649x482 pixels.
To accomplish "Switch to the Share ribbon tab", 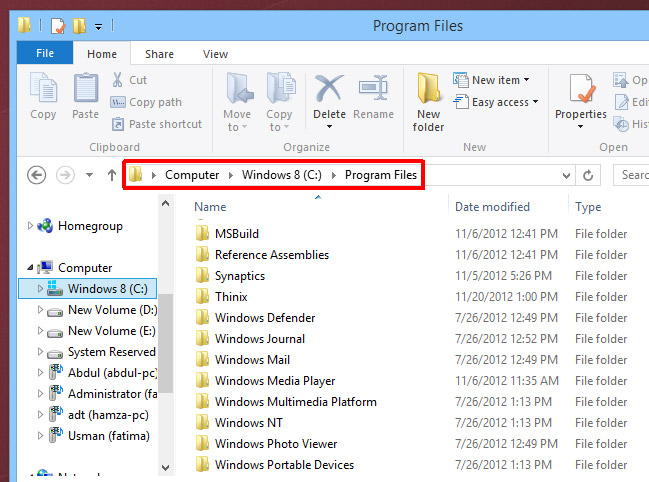I will click(159, 54).
